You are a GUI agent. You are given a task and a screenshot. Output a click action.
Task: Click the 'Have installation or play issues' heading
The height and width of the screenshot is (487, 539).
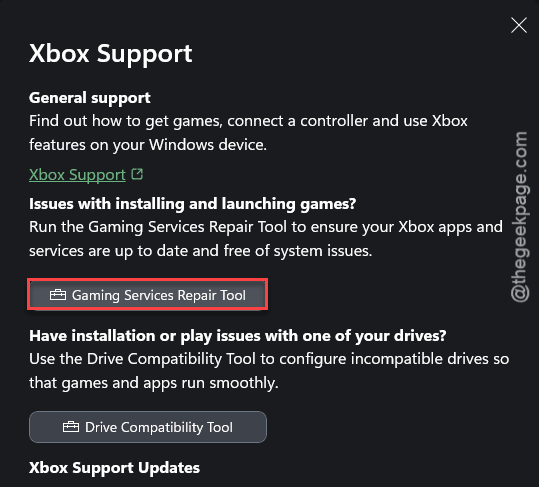pyautogui.click(x=238, y=336)
